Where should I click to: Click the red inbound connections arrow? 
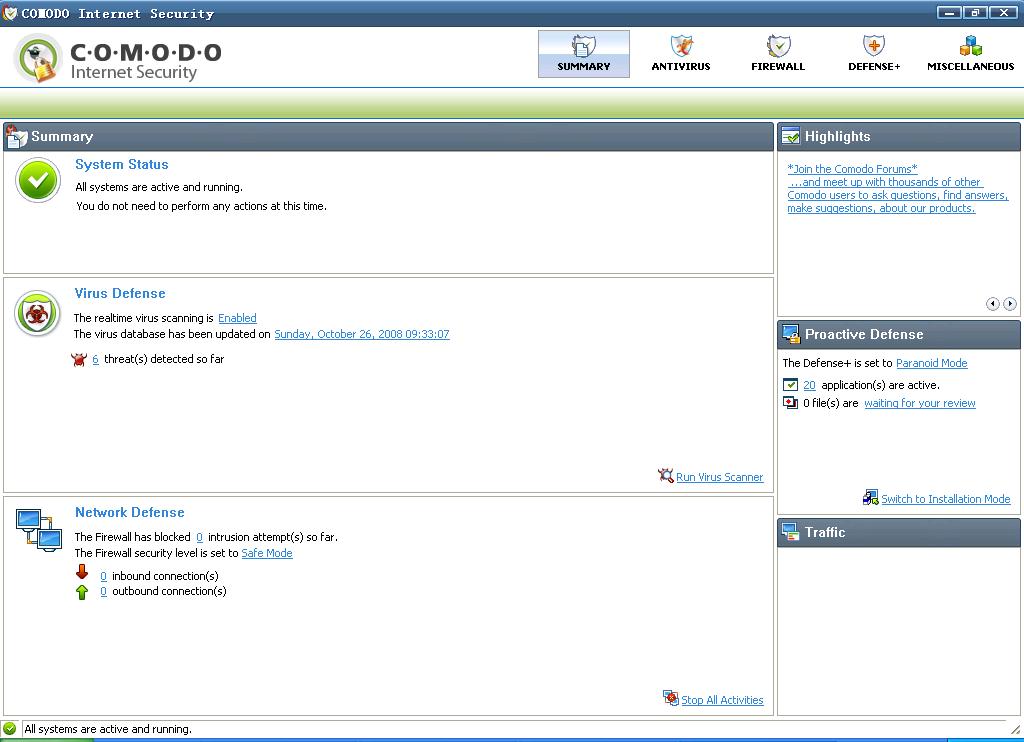point(82,572)
